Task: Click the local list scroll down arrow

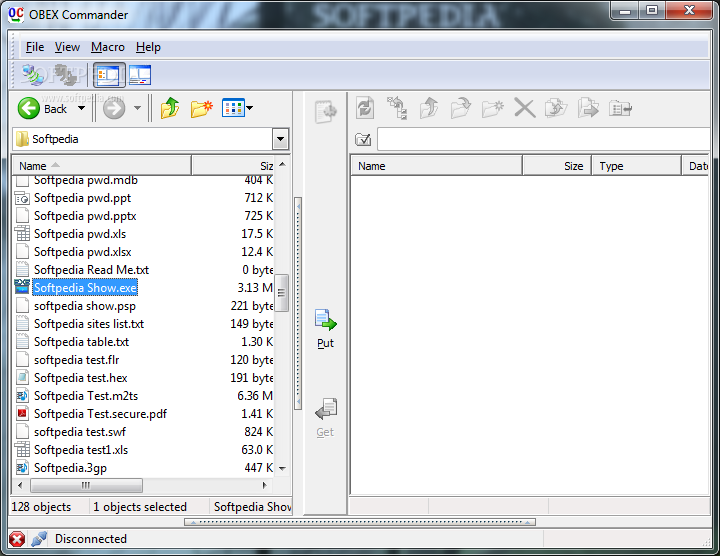Action: [x=282, y=468]
